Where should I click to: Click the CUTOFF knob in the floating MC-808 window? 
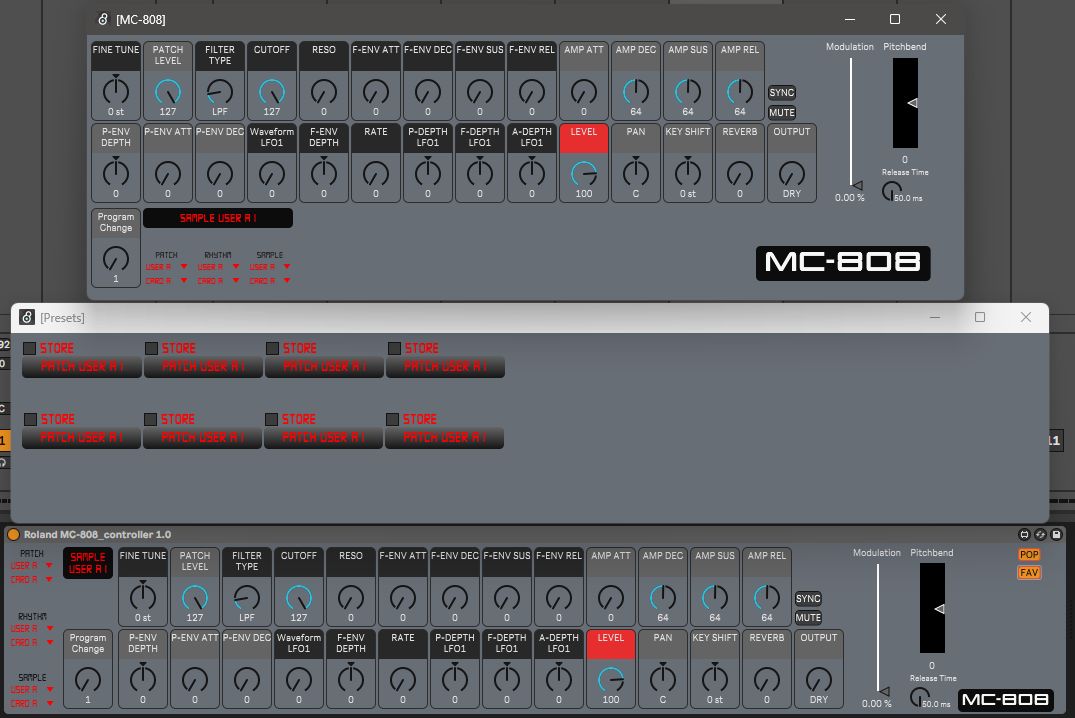pyautogui.click(x=271, y=93)
